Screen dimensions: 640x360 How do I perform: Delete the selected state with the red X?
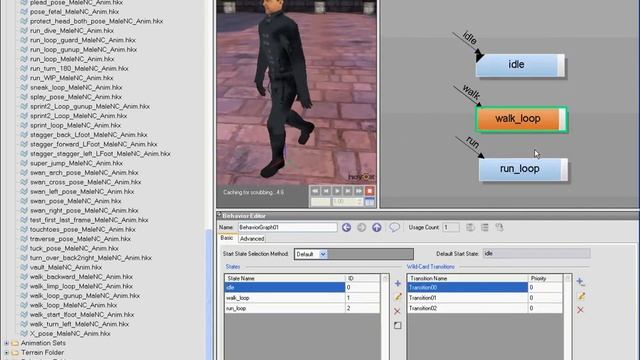397,311
